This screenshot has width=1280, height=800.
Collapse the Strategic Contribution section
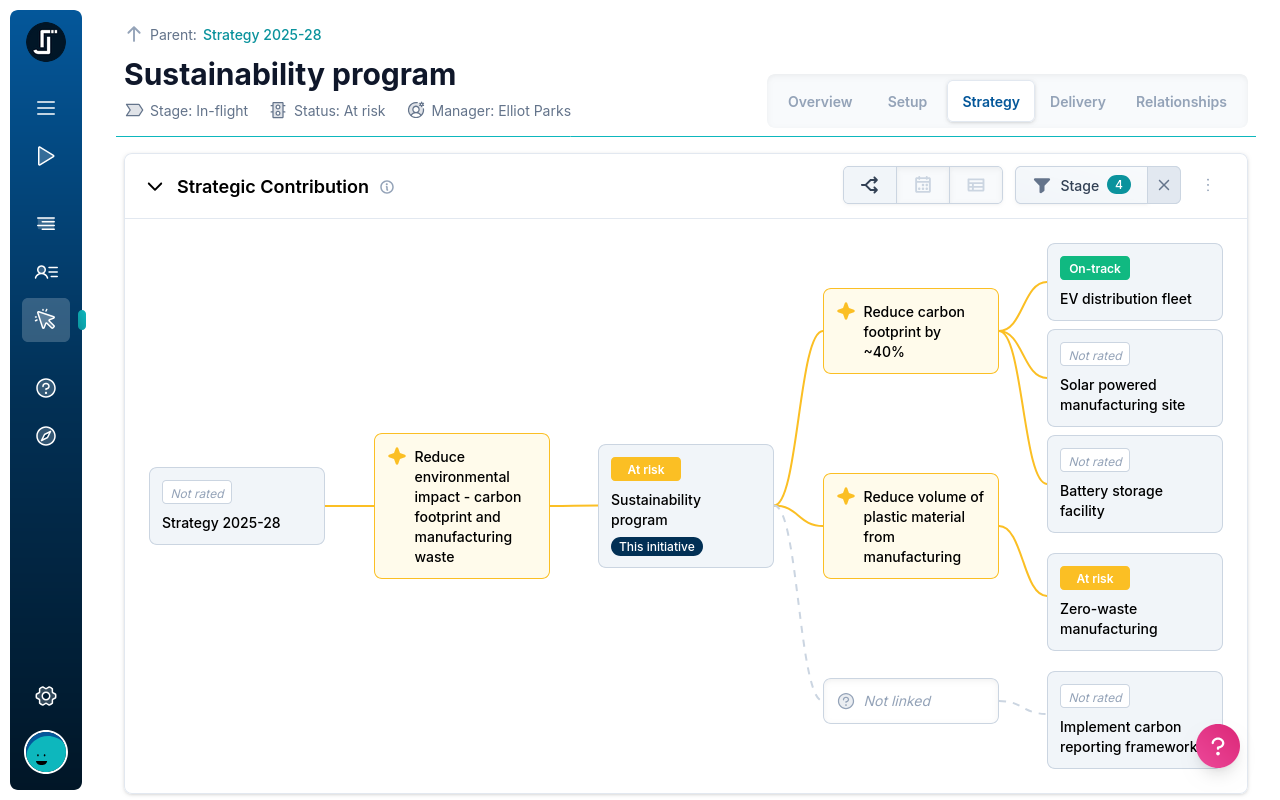(155, 187)
